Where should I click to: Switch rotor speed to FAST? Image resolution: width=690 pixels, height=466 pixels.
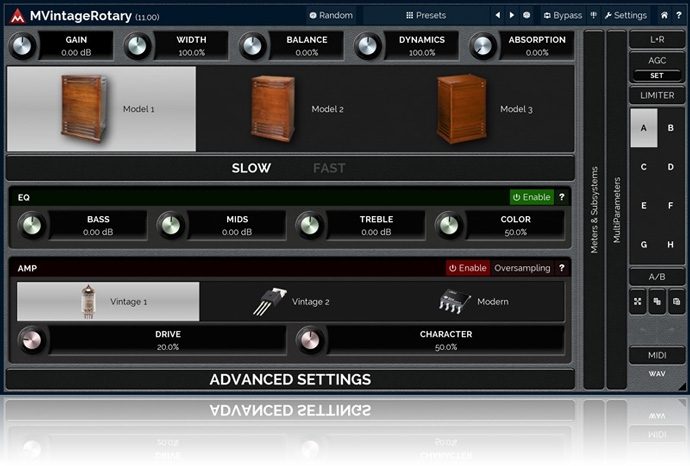coord(329,168)
